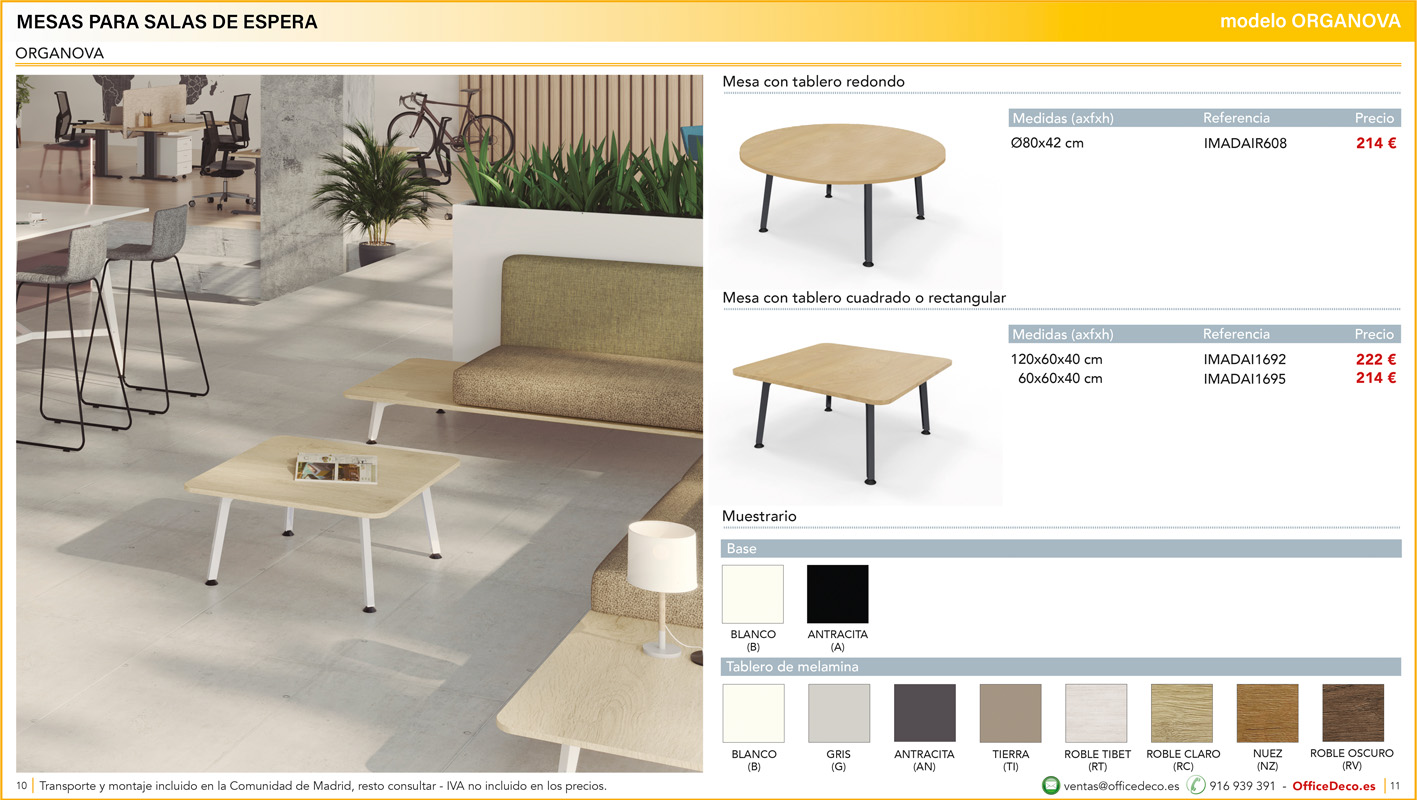The image size is (1417, 800).
Task: Click reference IMADAI1692
Action: 1245,359
